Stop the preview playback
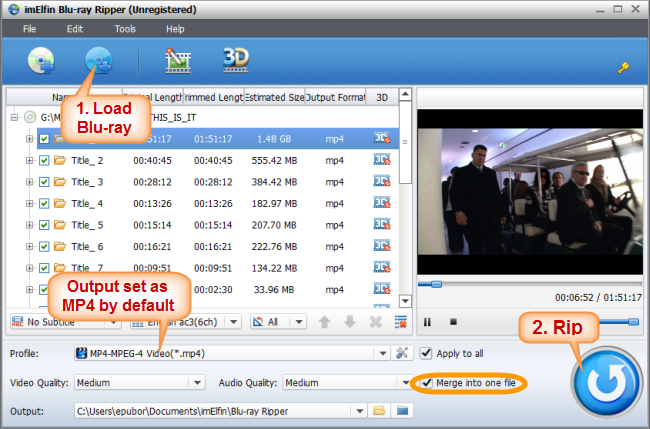 [x=454, y=322]
